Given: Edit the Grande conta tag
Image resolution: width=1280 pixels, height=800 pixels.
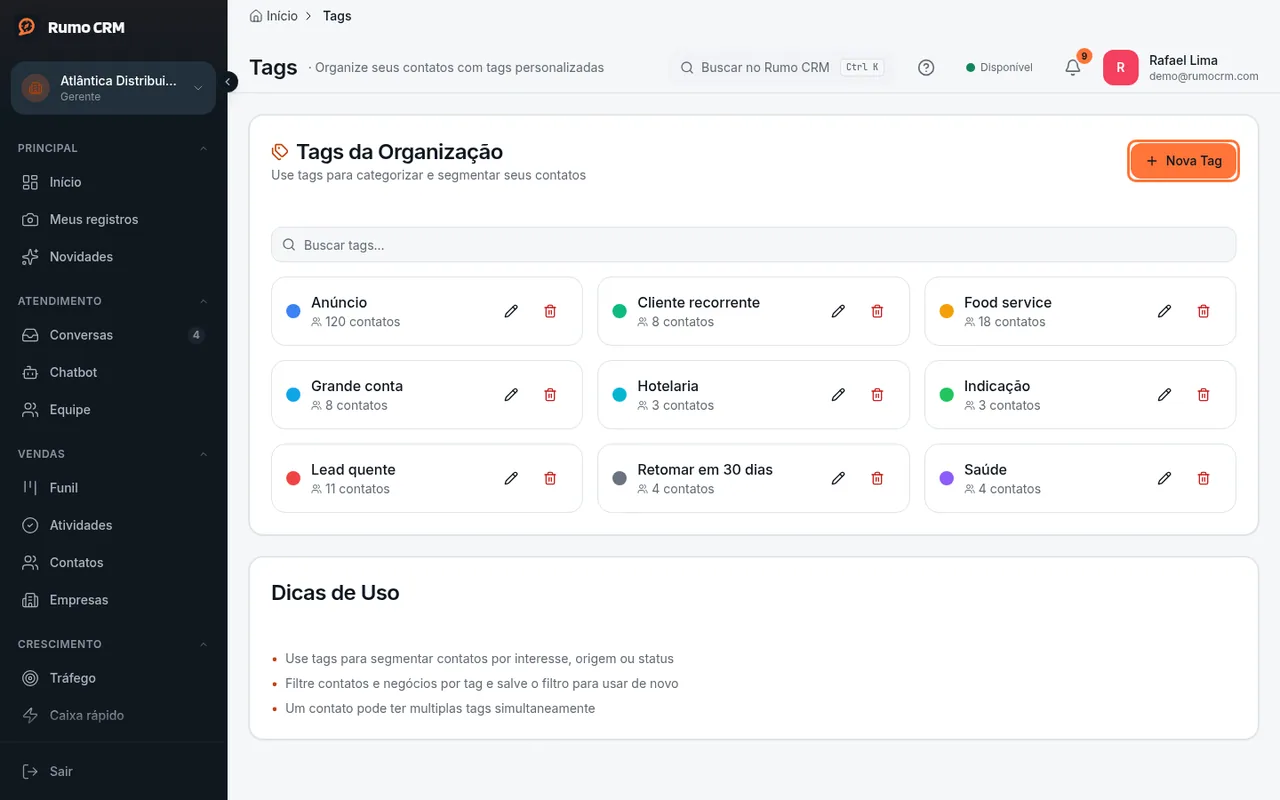Looking at the screenshot, I should pyautogui.click(x=511, y=395).
